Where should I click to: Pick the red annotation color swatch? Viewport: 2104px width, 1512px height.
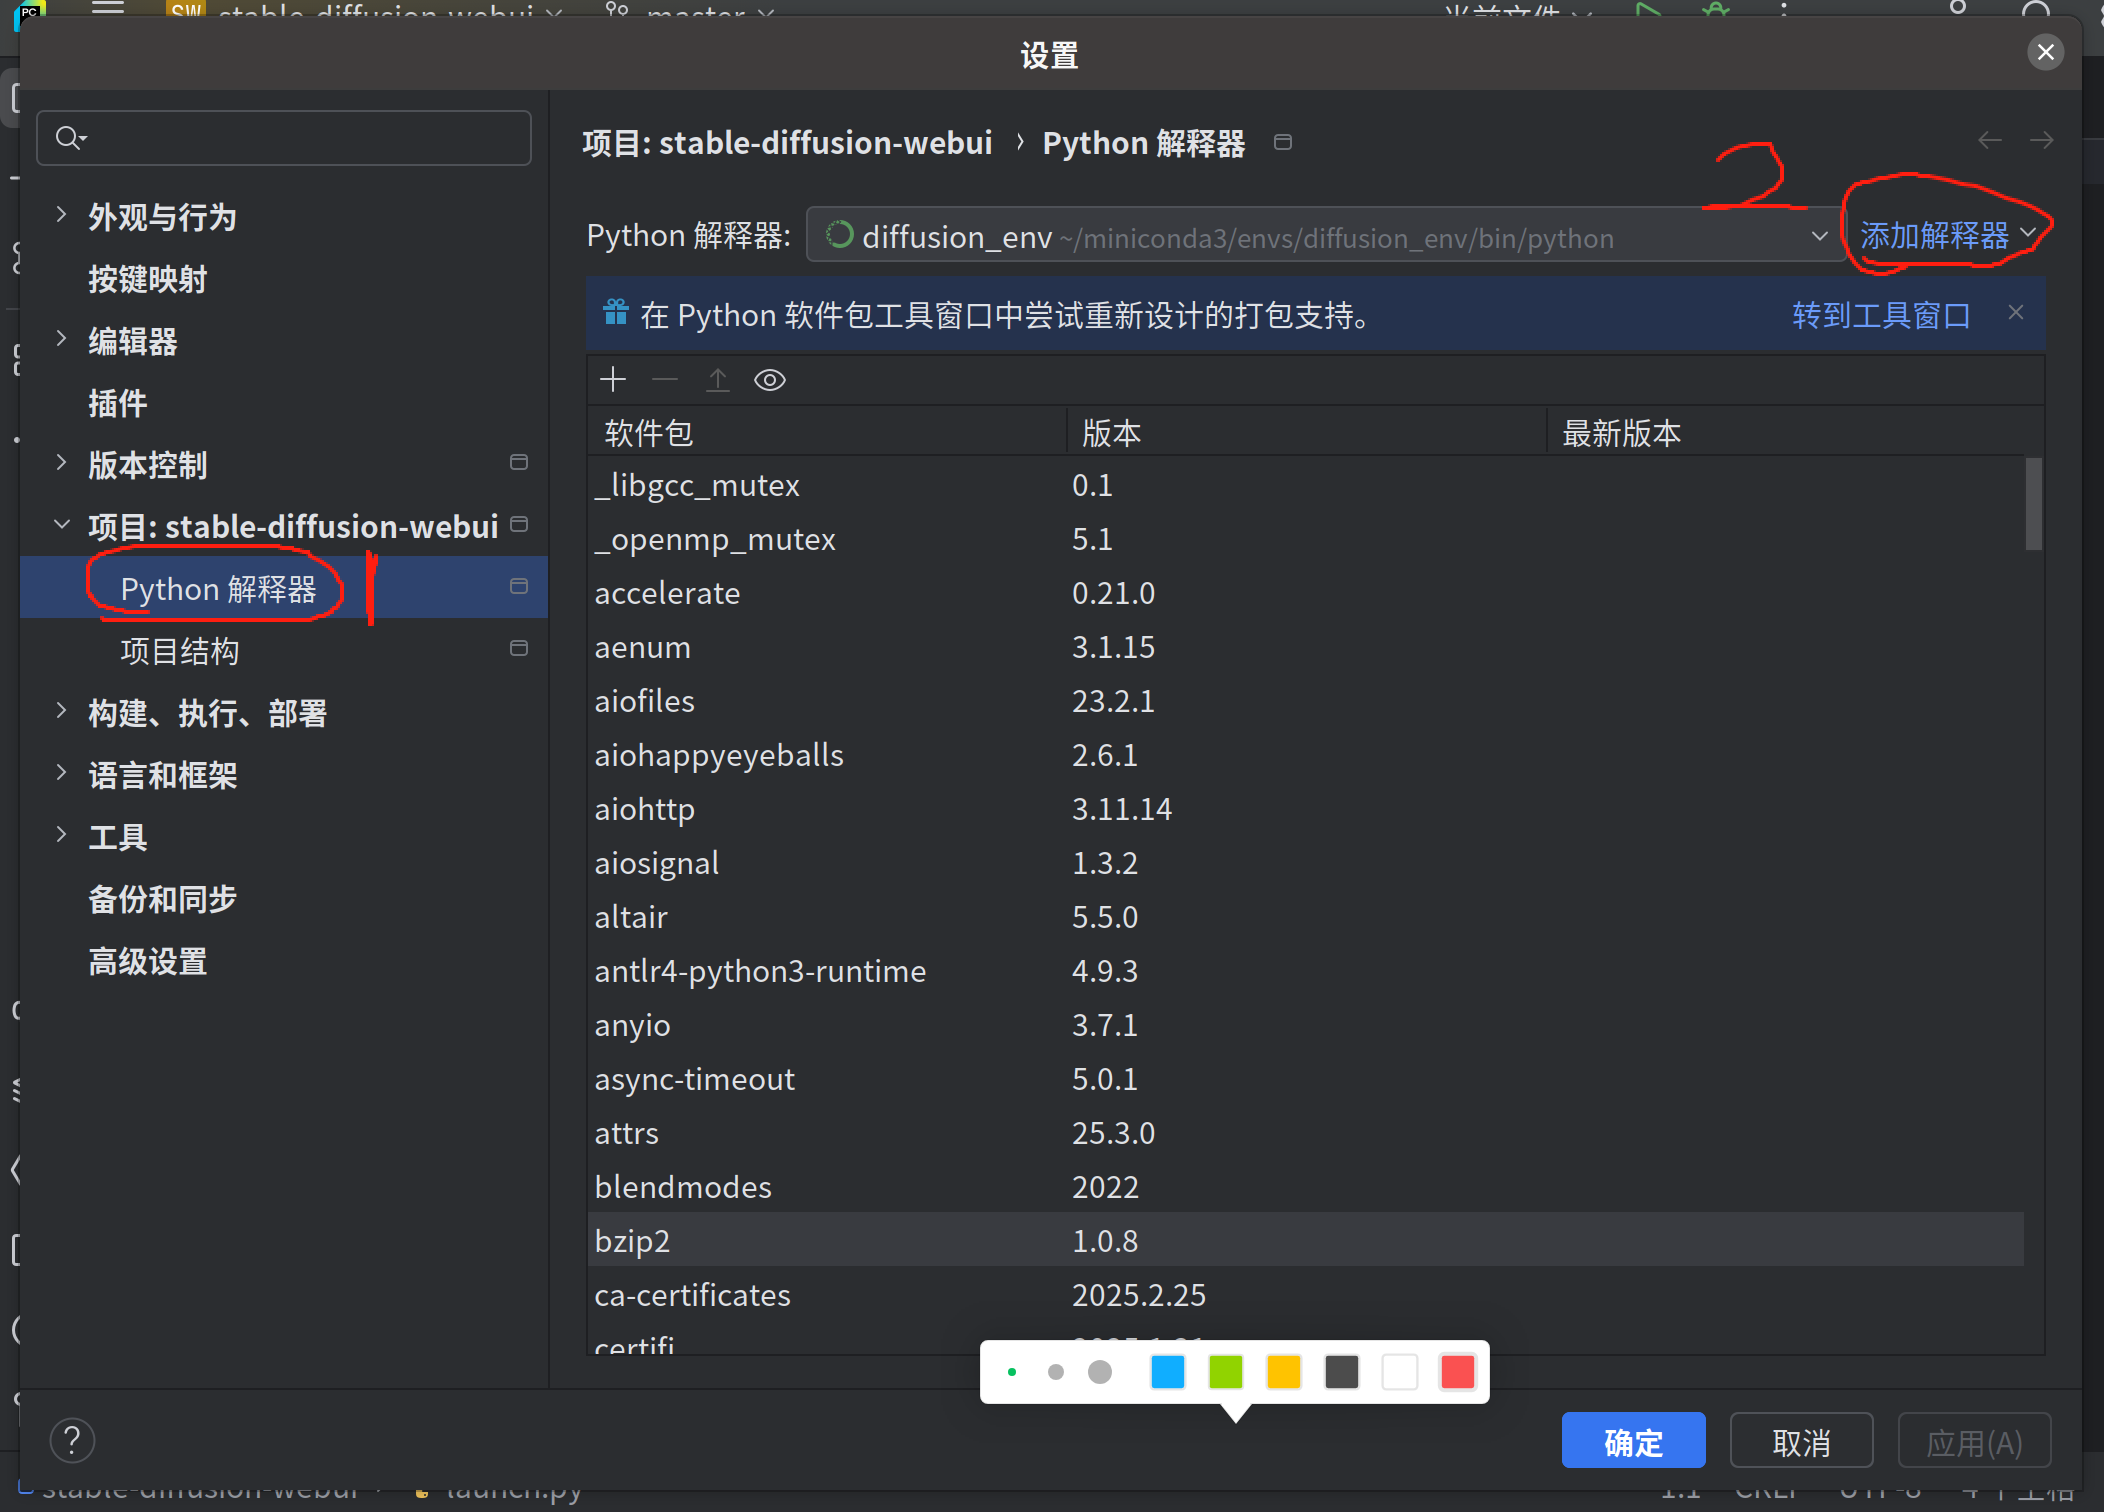1457,1372
